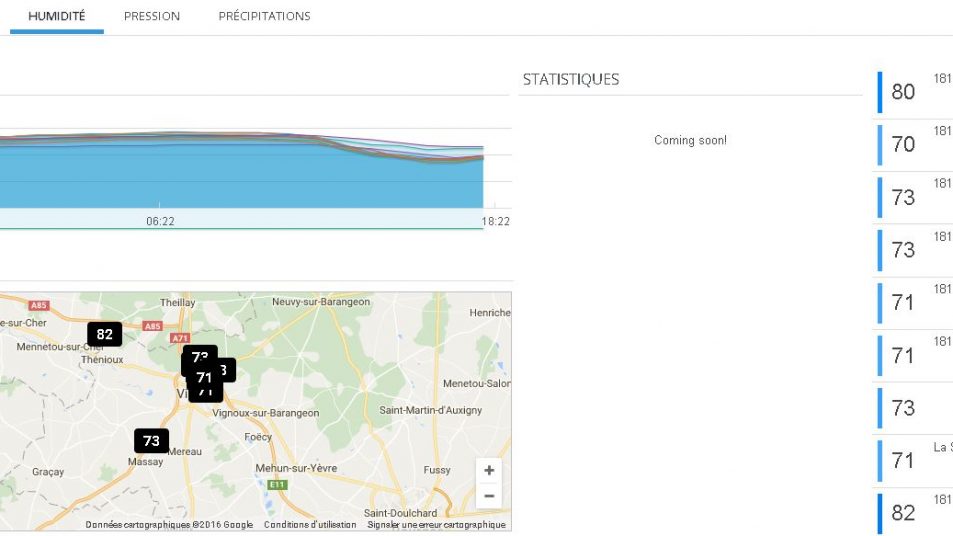Click the STATISTIQUES section heading
This screenshot has width=953, height=536.
click(571, 79)
